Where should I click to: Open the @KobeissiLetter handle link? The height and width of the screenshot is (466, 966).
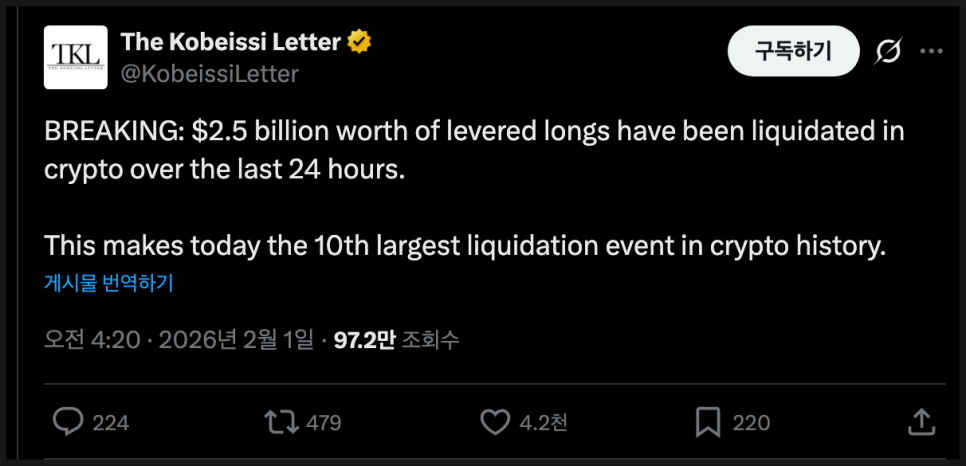tap(209, 73)
